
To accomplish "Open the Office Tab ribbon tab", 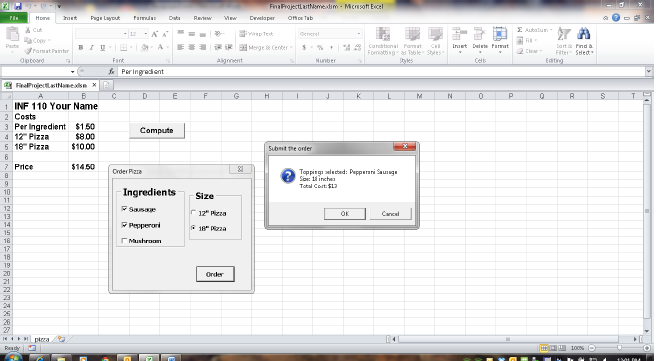I will (x=300, y=18).
